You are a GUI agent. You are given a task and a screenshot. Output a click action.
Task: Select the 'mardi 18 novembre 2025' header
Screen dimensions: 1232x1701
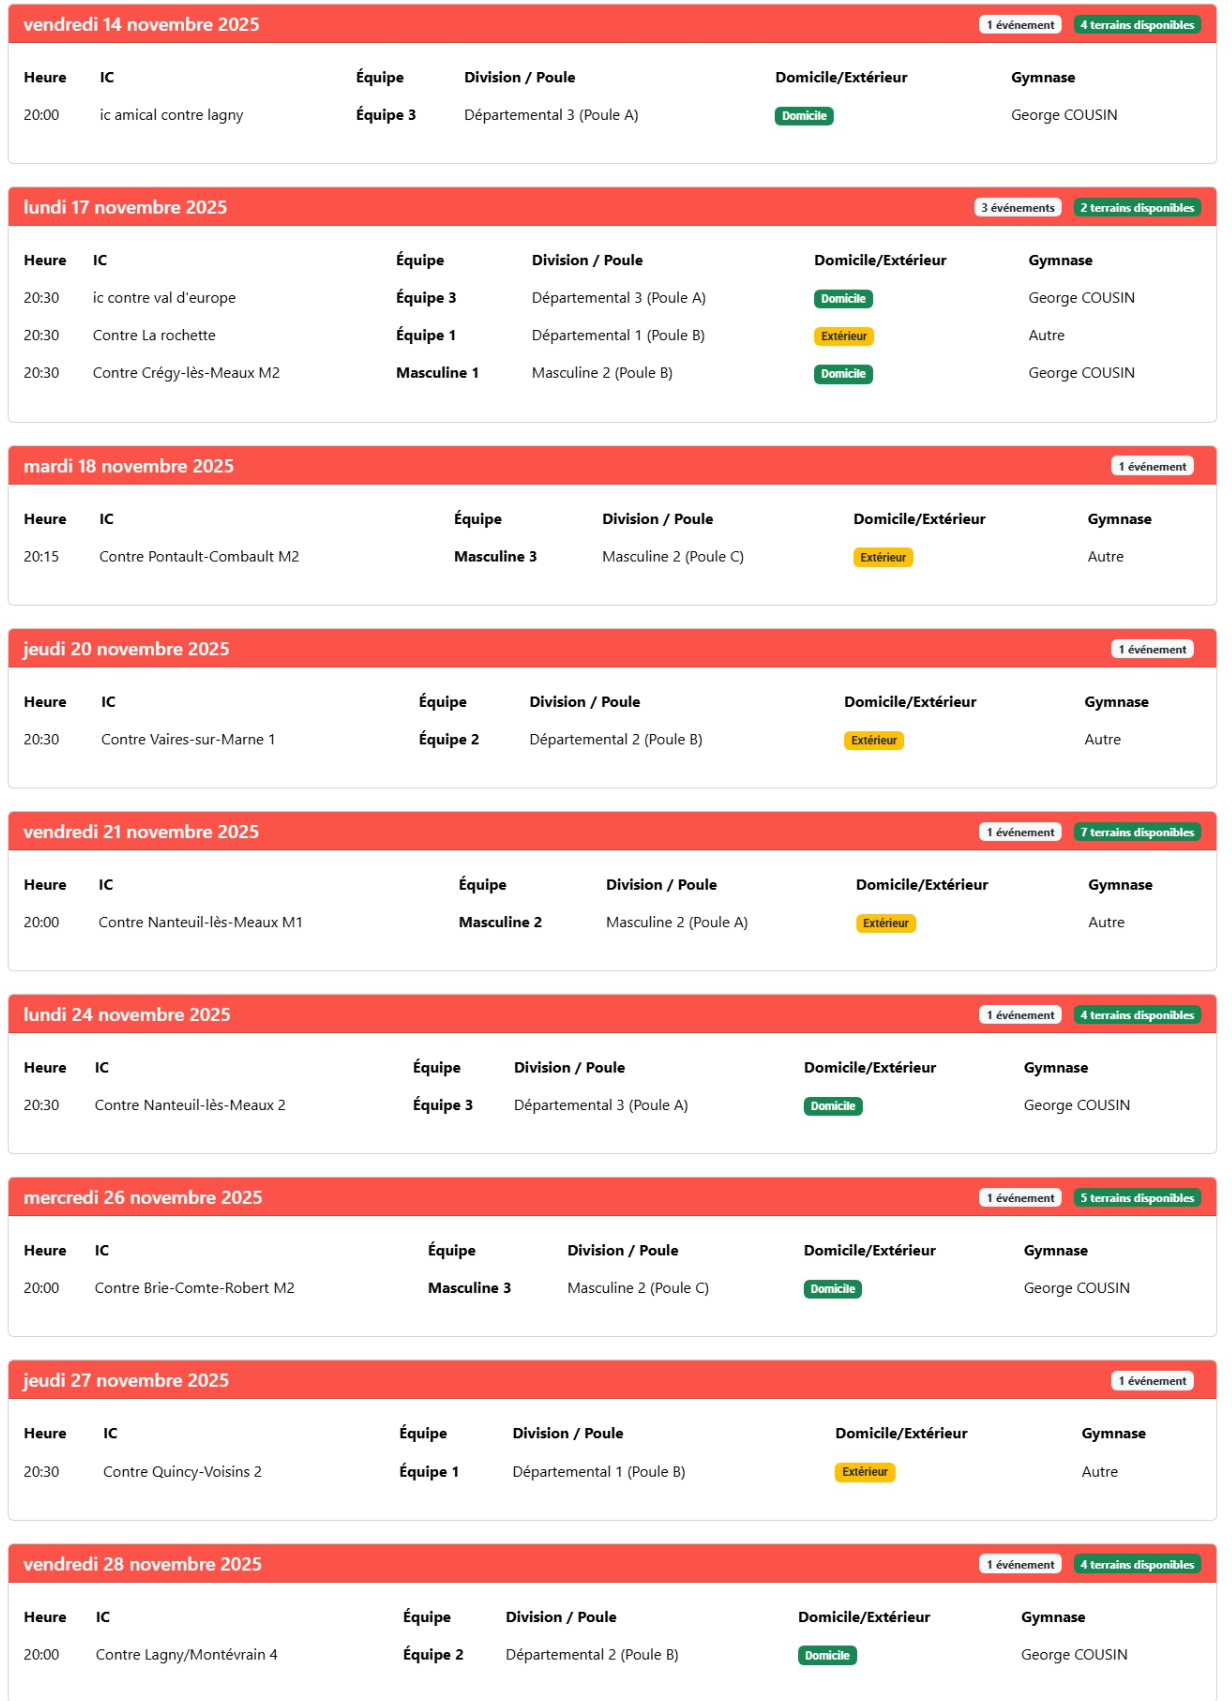point(129,466)
